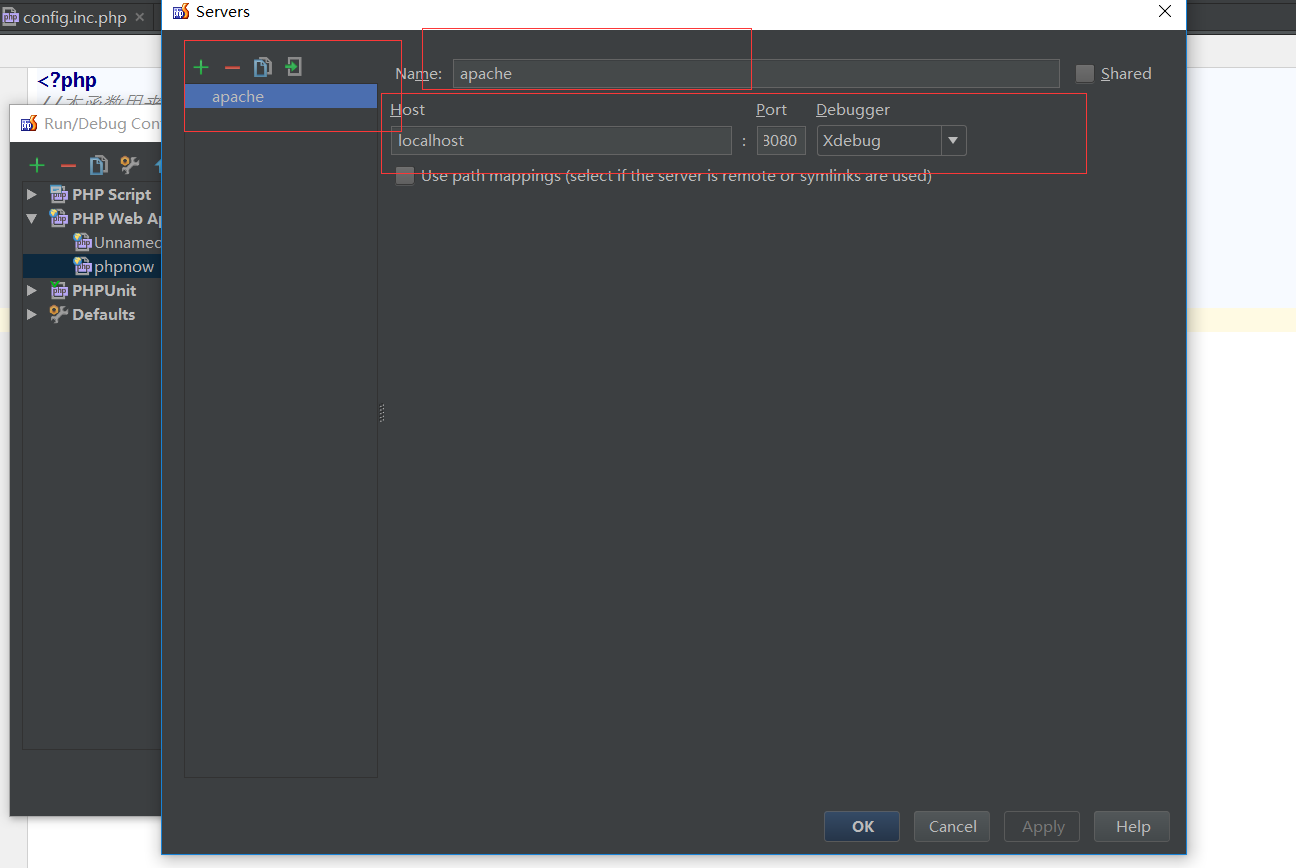Click the PHPUnit node icon
Viewport: 1296px width, 868px height.
60,291
